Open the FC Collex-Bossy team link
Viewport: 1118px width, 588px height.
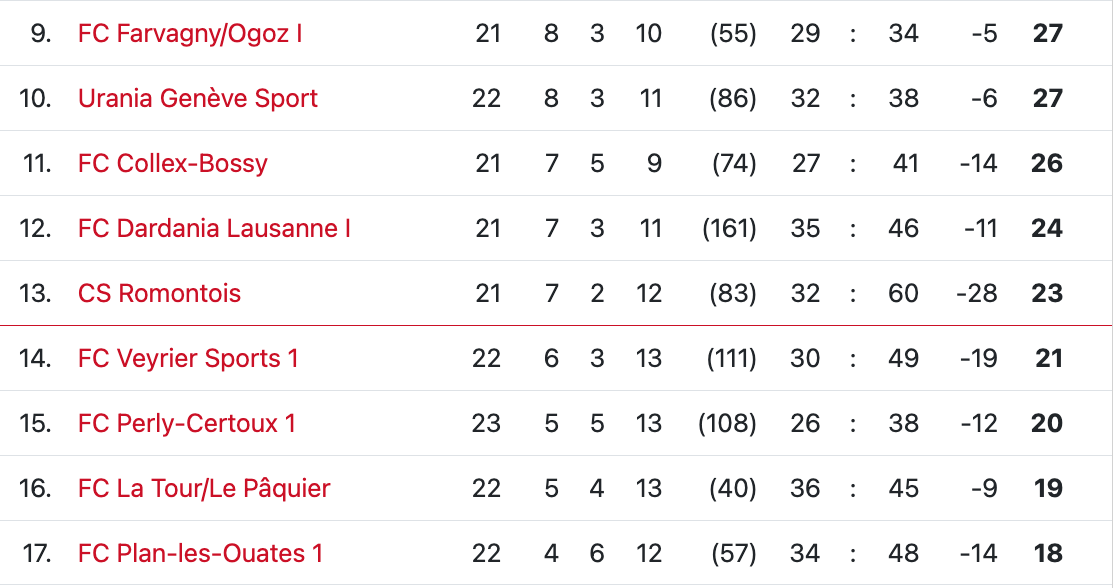point(173,164)
